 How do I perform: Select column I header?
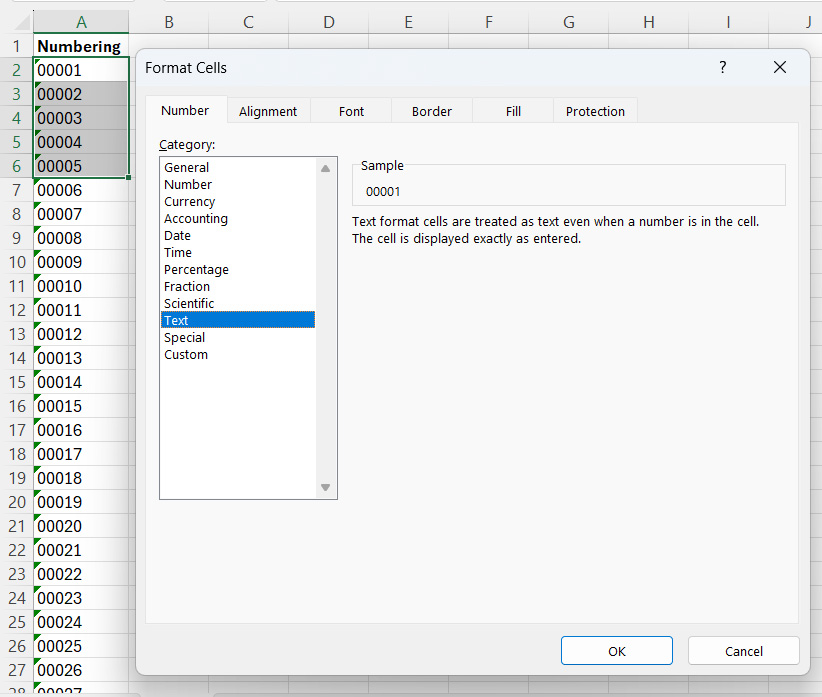click(728, 22)
